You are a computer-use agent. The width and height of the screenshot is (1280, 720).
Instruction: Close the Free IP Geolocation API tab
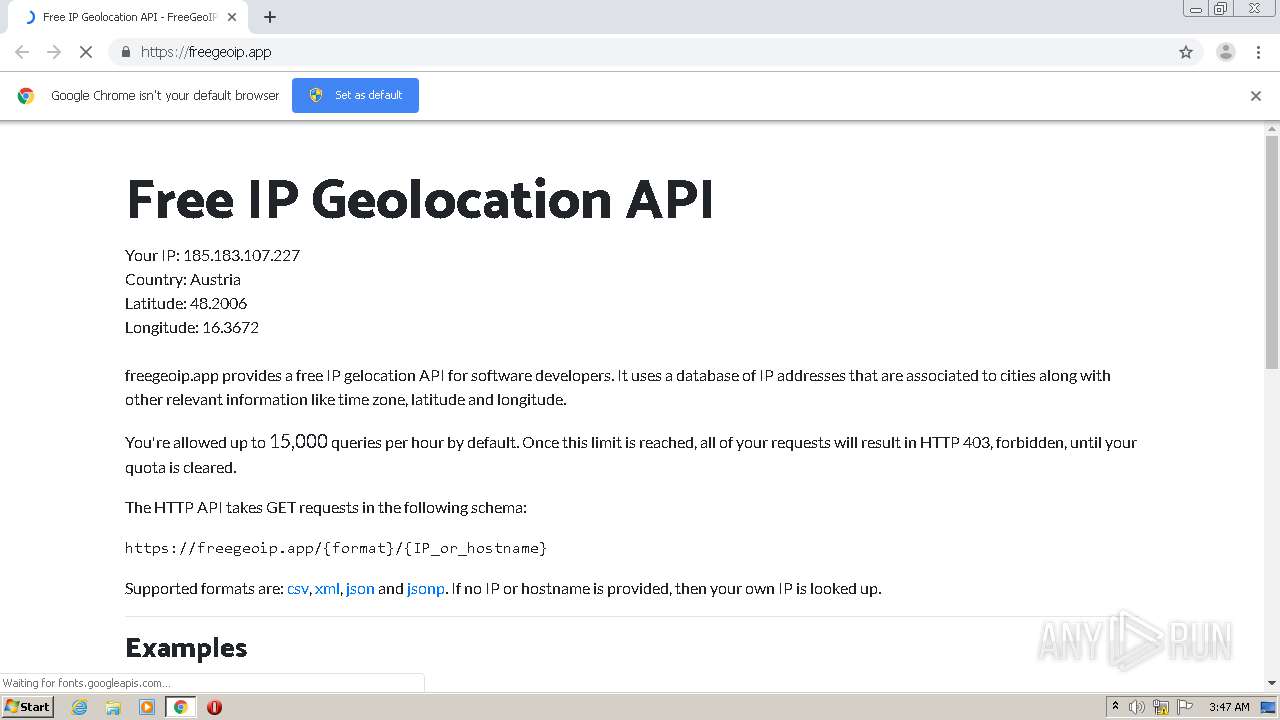point(233,17)
